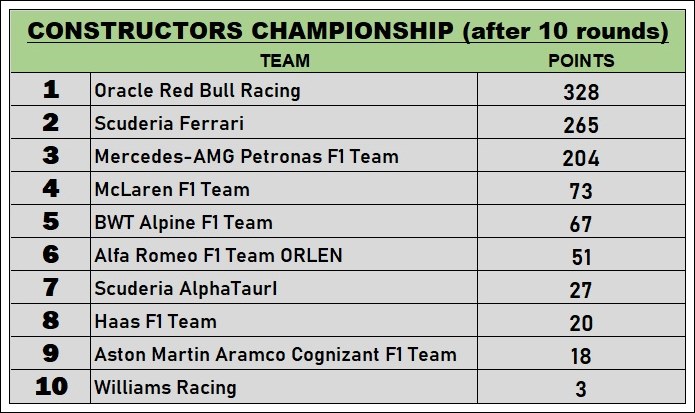
Task: Click the Oracle Red Bull Racing cell
Action: (197, 91)
